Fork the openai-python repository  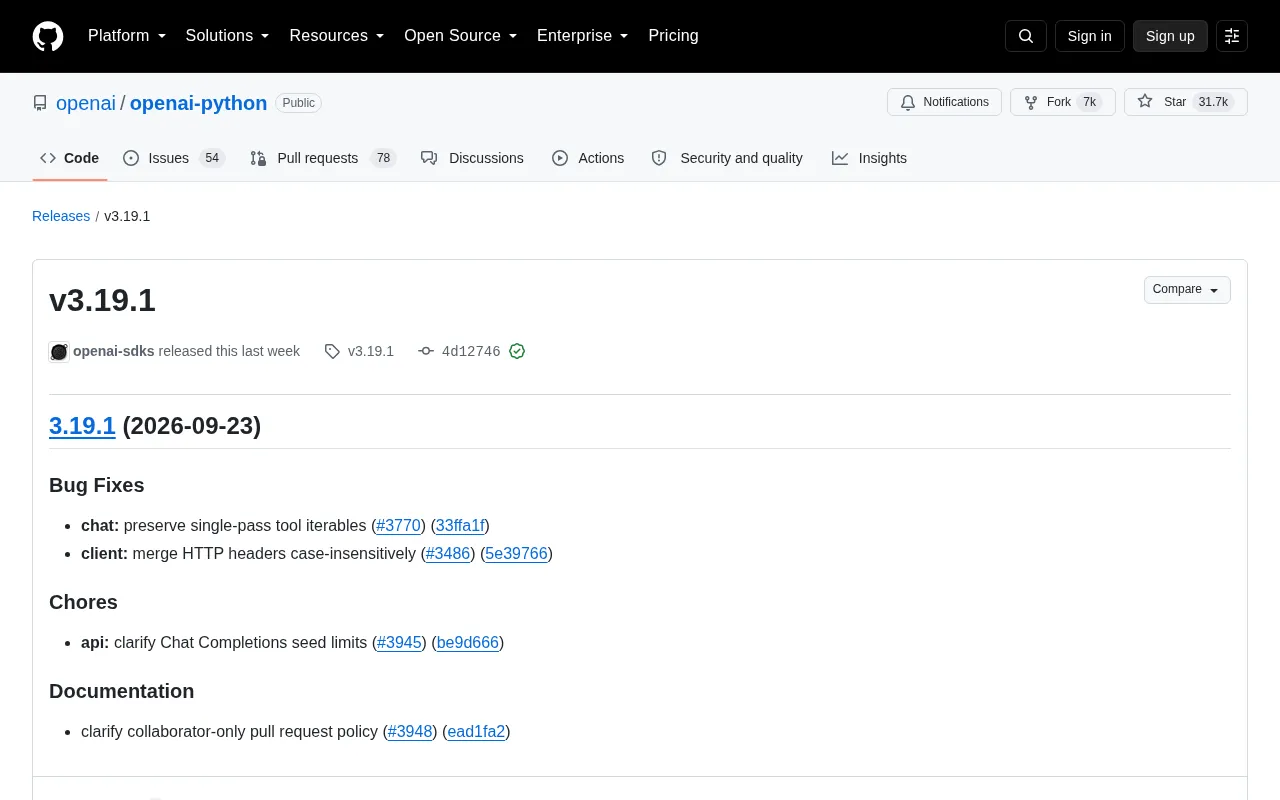point(1063,102)
